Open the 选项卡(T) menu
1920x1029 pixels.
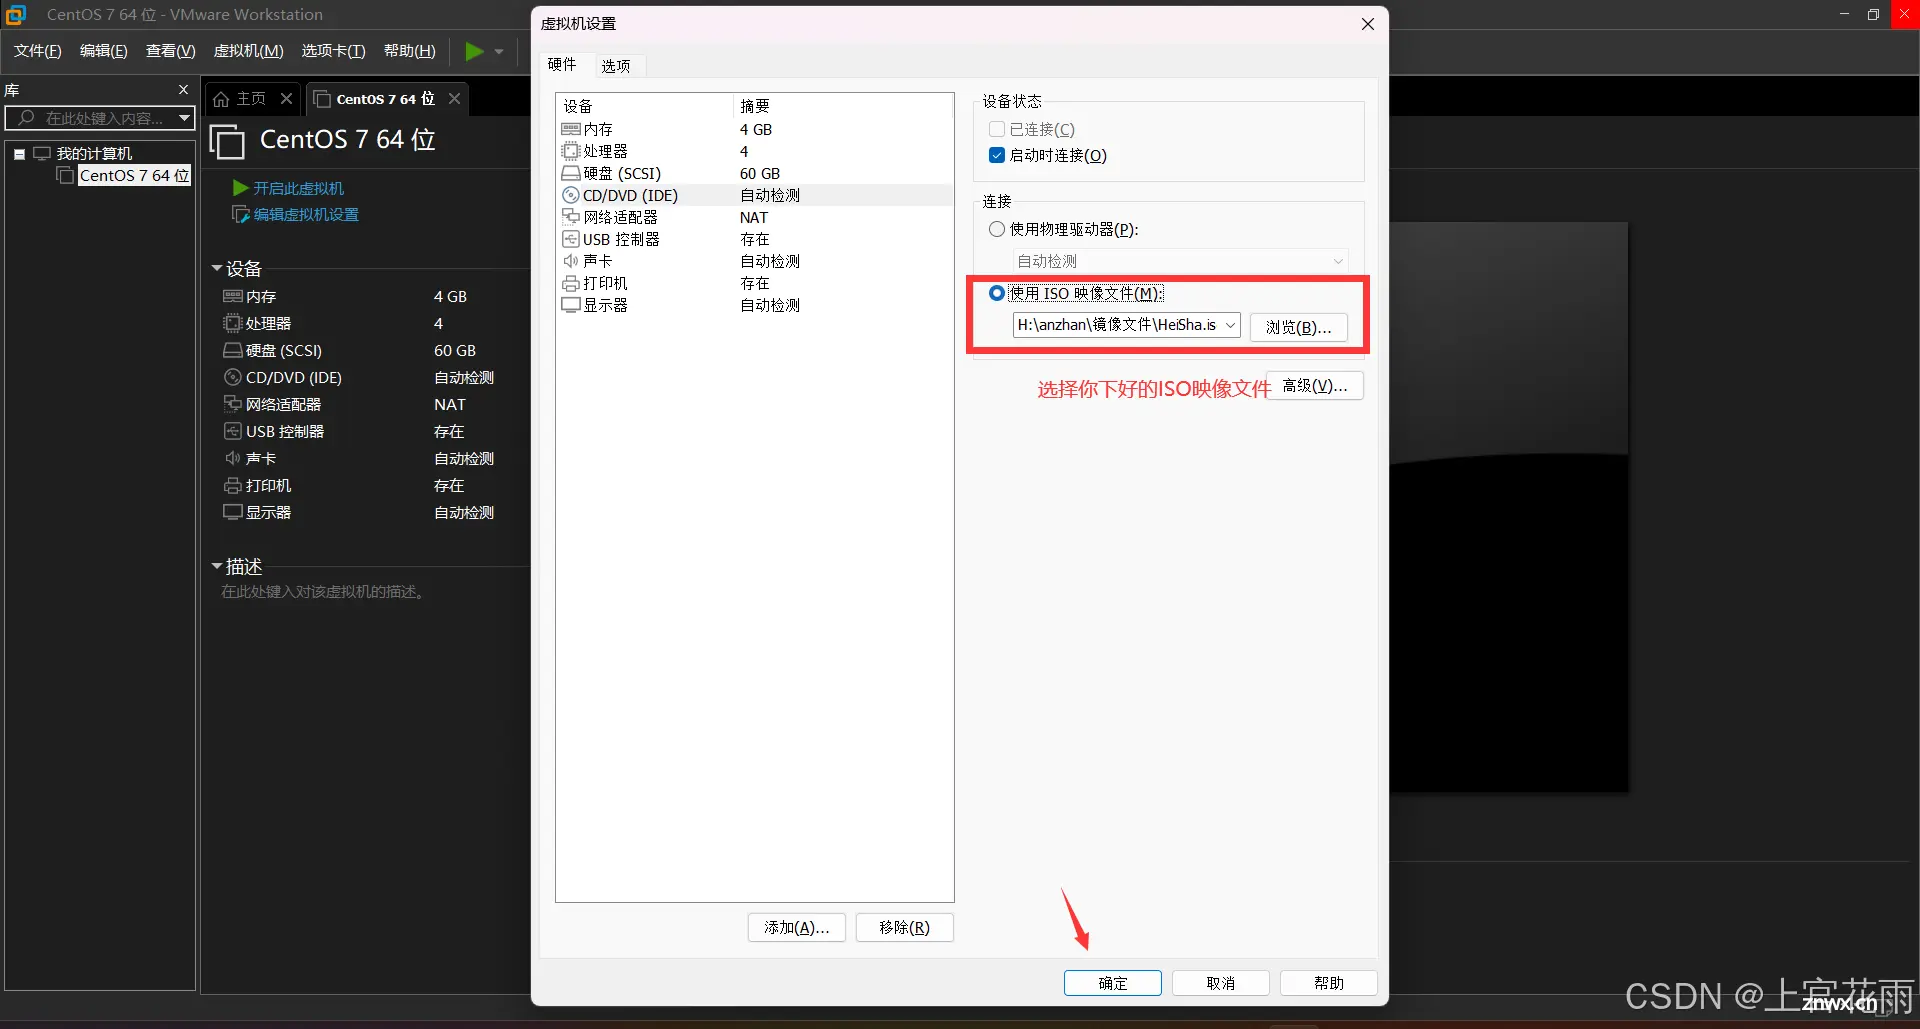(x=334, y=51)
